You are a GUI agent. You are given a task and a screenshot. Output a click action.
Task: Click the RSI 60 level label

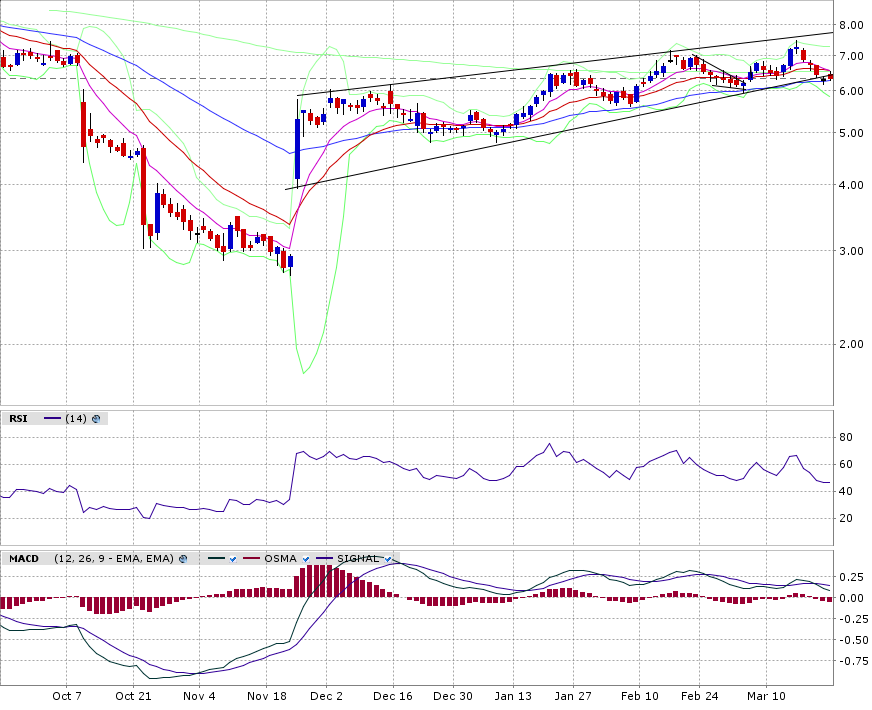(846, 464)
